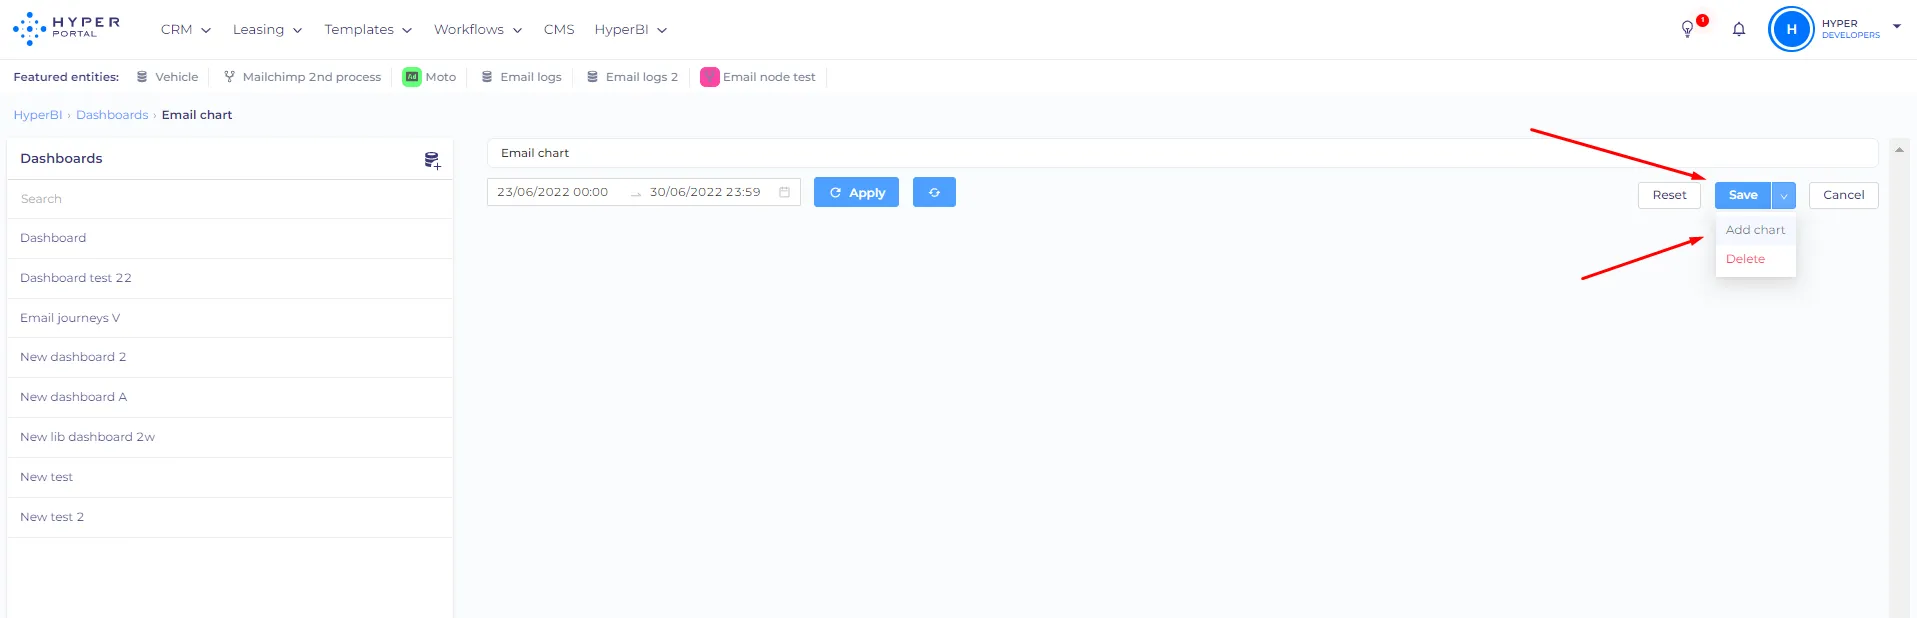
Task: Open the date range calendar icon
Action: [785, 192]
